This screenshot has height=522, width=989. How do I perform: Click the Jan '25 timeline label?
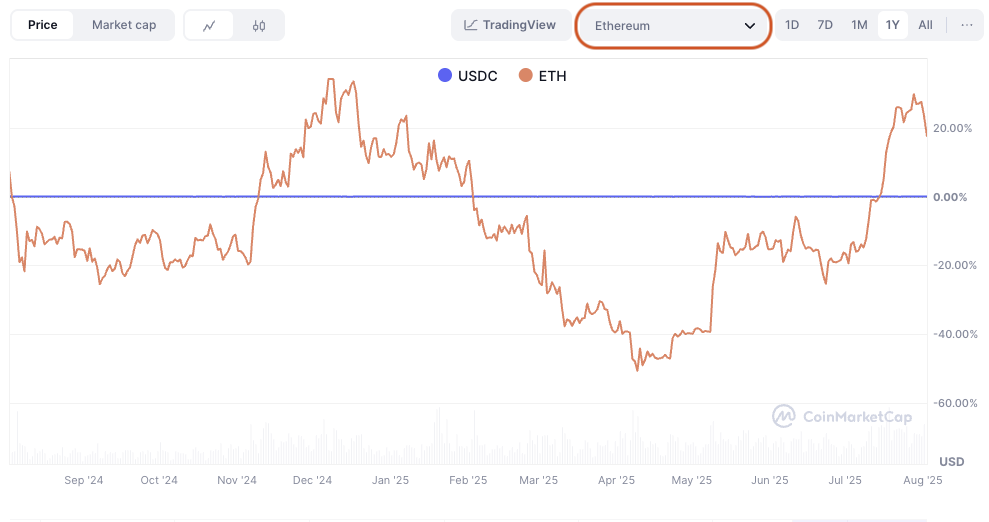390,480
